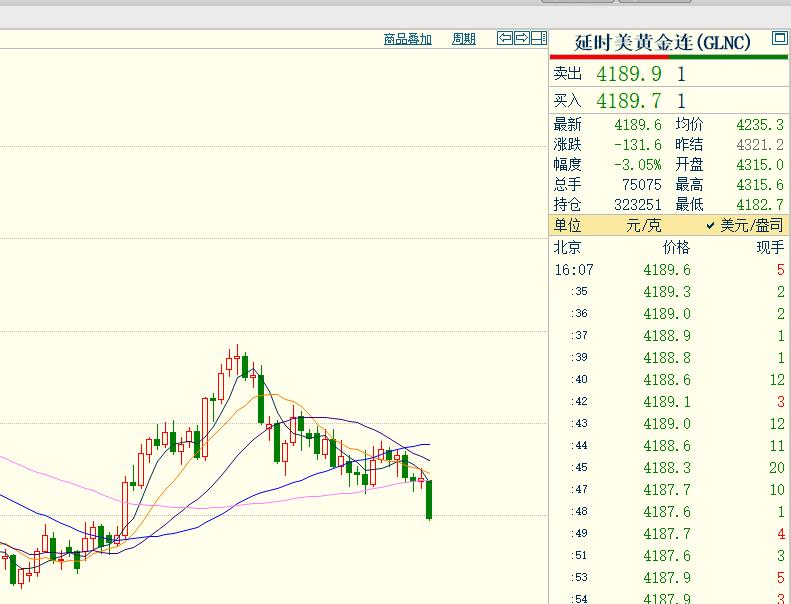Select the :39 tick at 4188.8
Screen dimensions: 791x604
click(667, 358)
